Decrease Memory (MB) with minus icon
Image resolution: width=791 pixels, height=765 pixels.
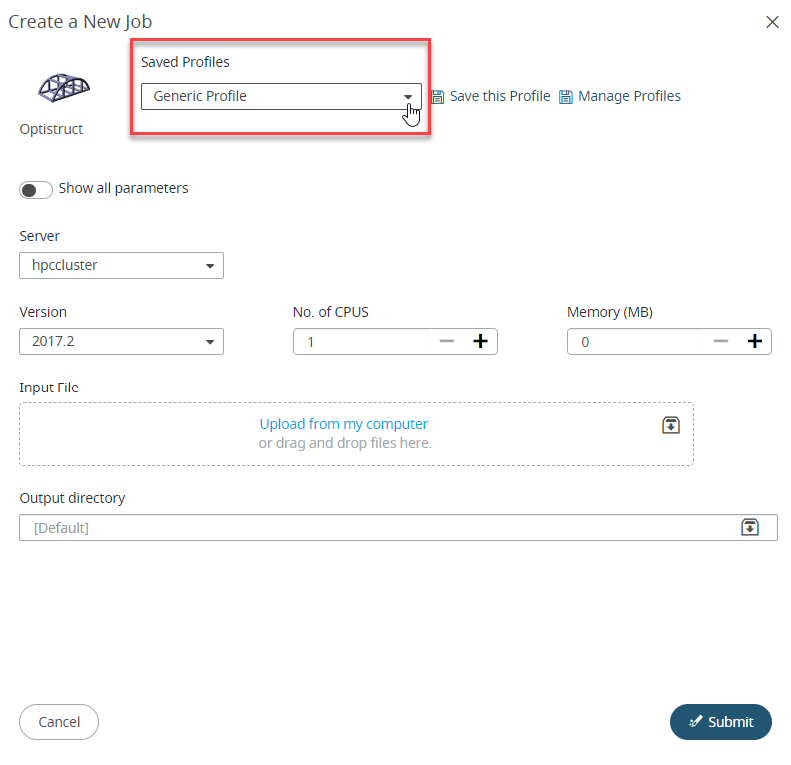(x=721, y=342)
